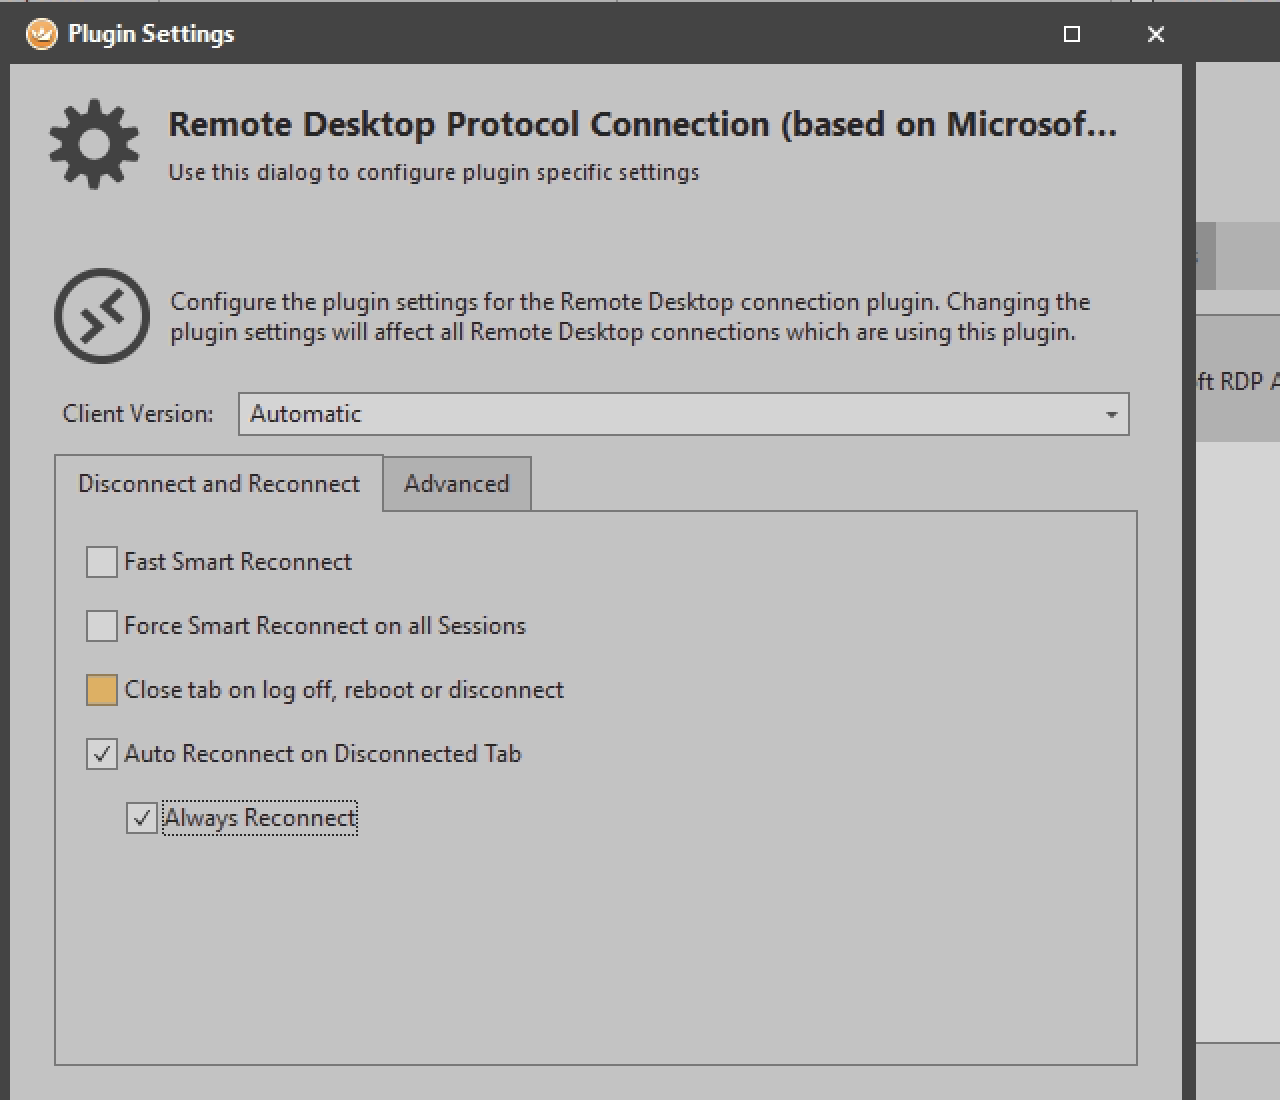Screen dimensions: 1280x1100
Task: Click the partially hidden RDP text behind dialog
Action: click(x=1237, y=381)
